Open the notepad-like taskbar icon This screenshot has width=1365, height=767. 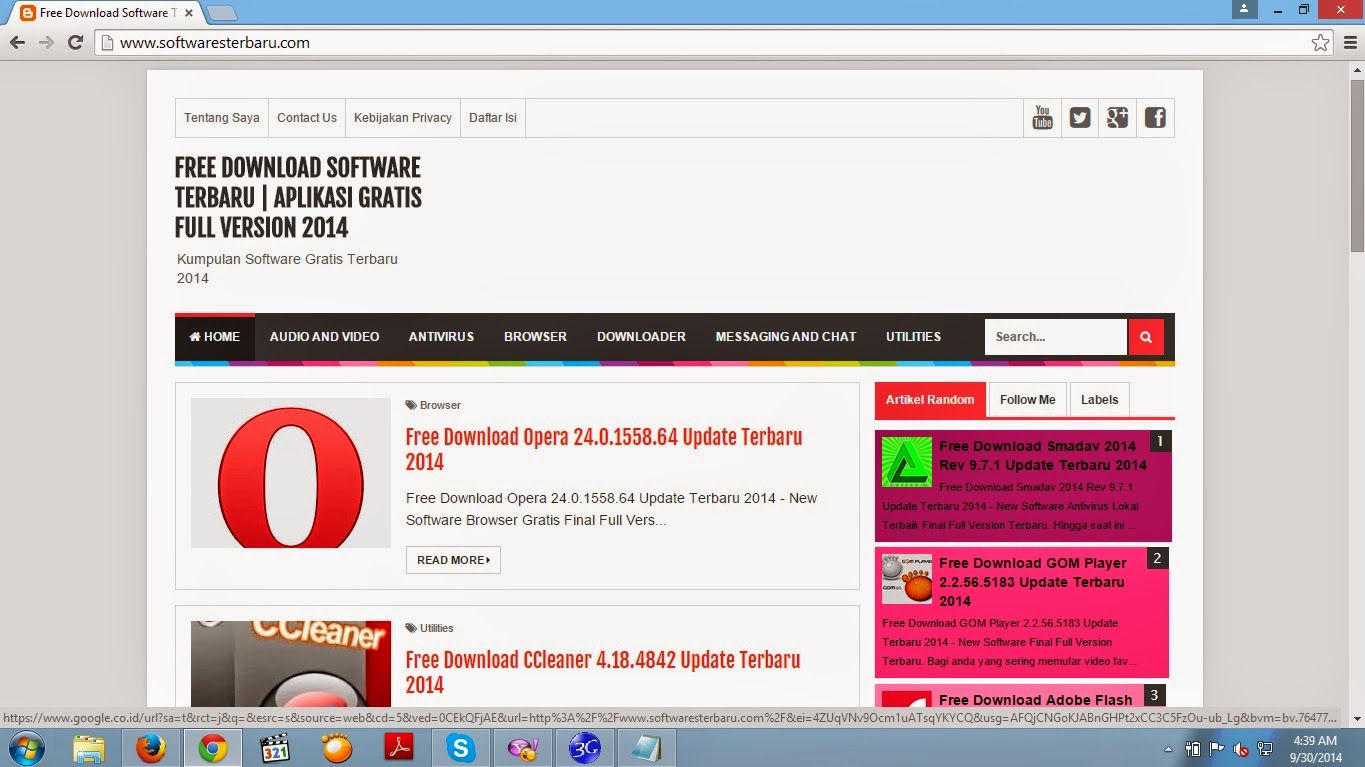(x=646, y=748)
